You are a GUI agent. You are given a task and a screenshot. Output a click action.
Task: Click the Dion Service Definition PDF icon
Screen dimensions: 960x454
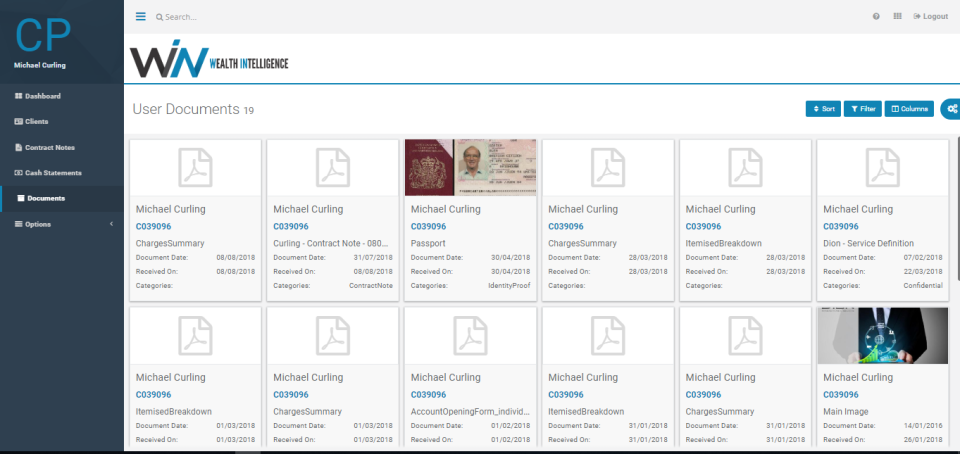[882, 168]
